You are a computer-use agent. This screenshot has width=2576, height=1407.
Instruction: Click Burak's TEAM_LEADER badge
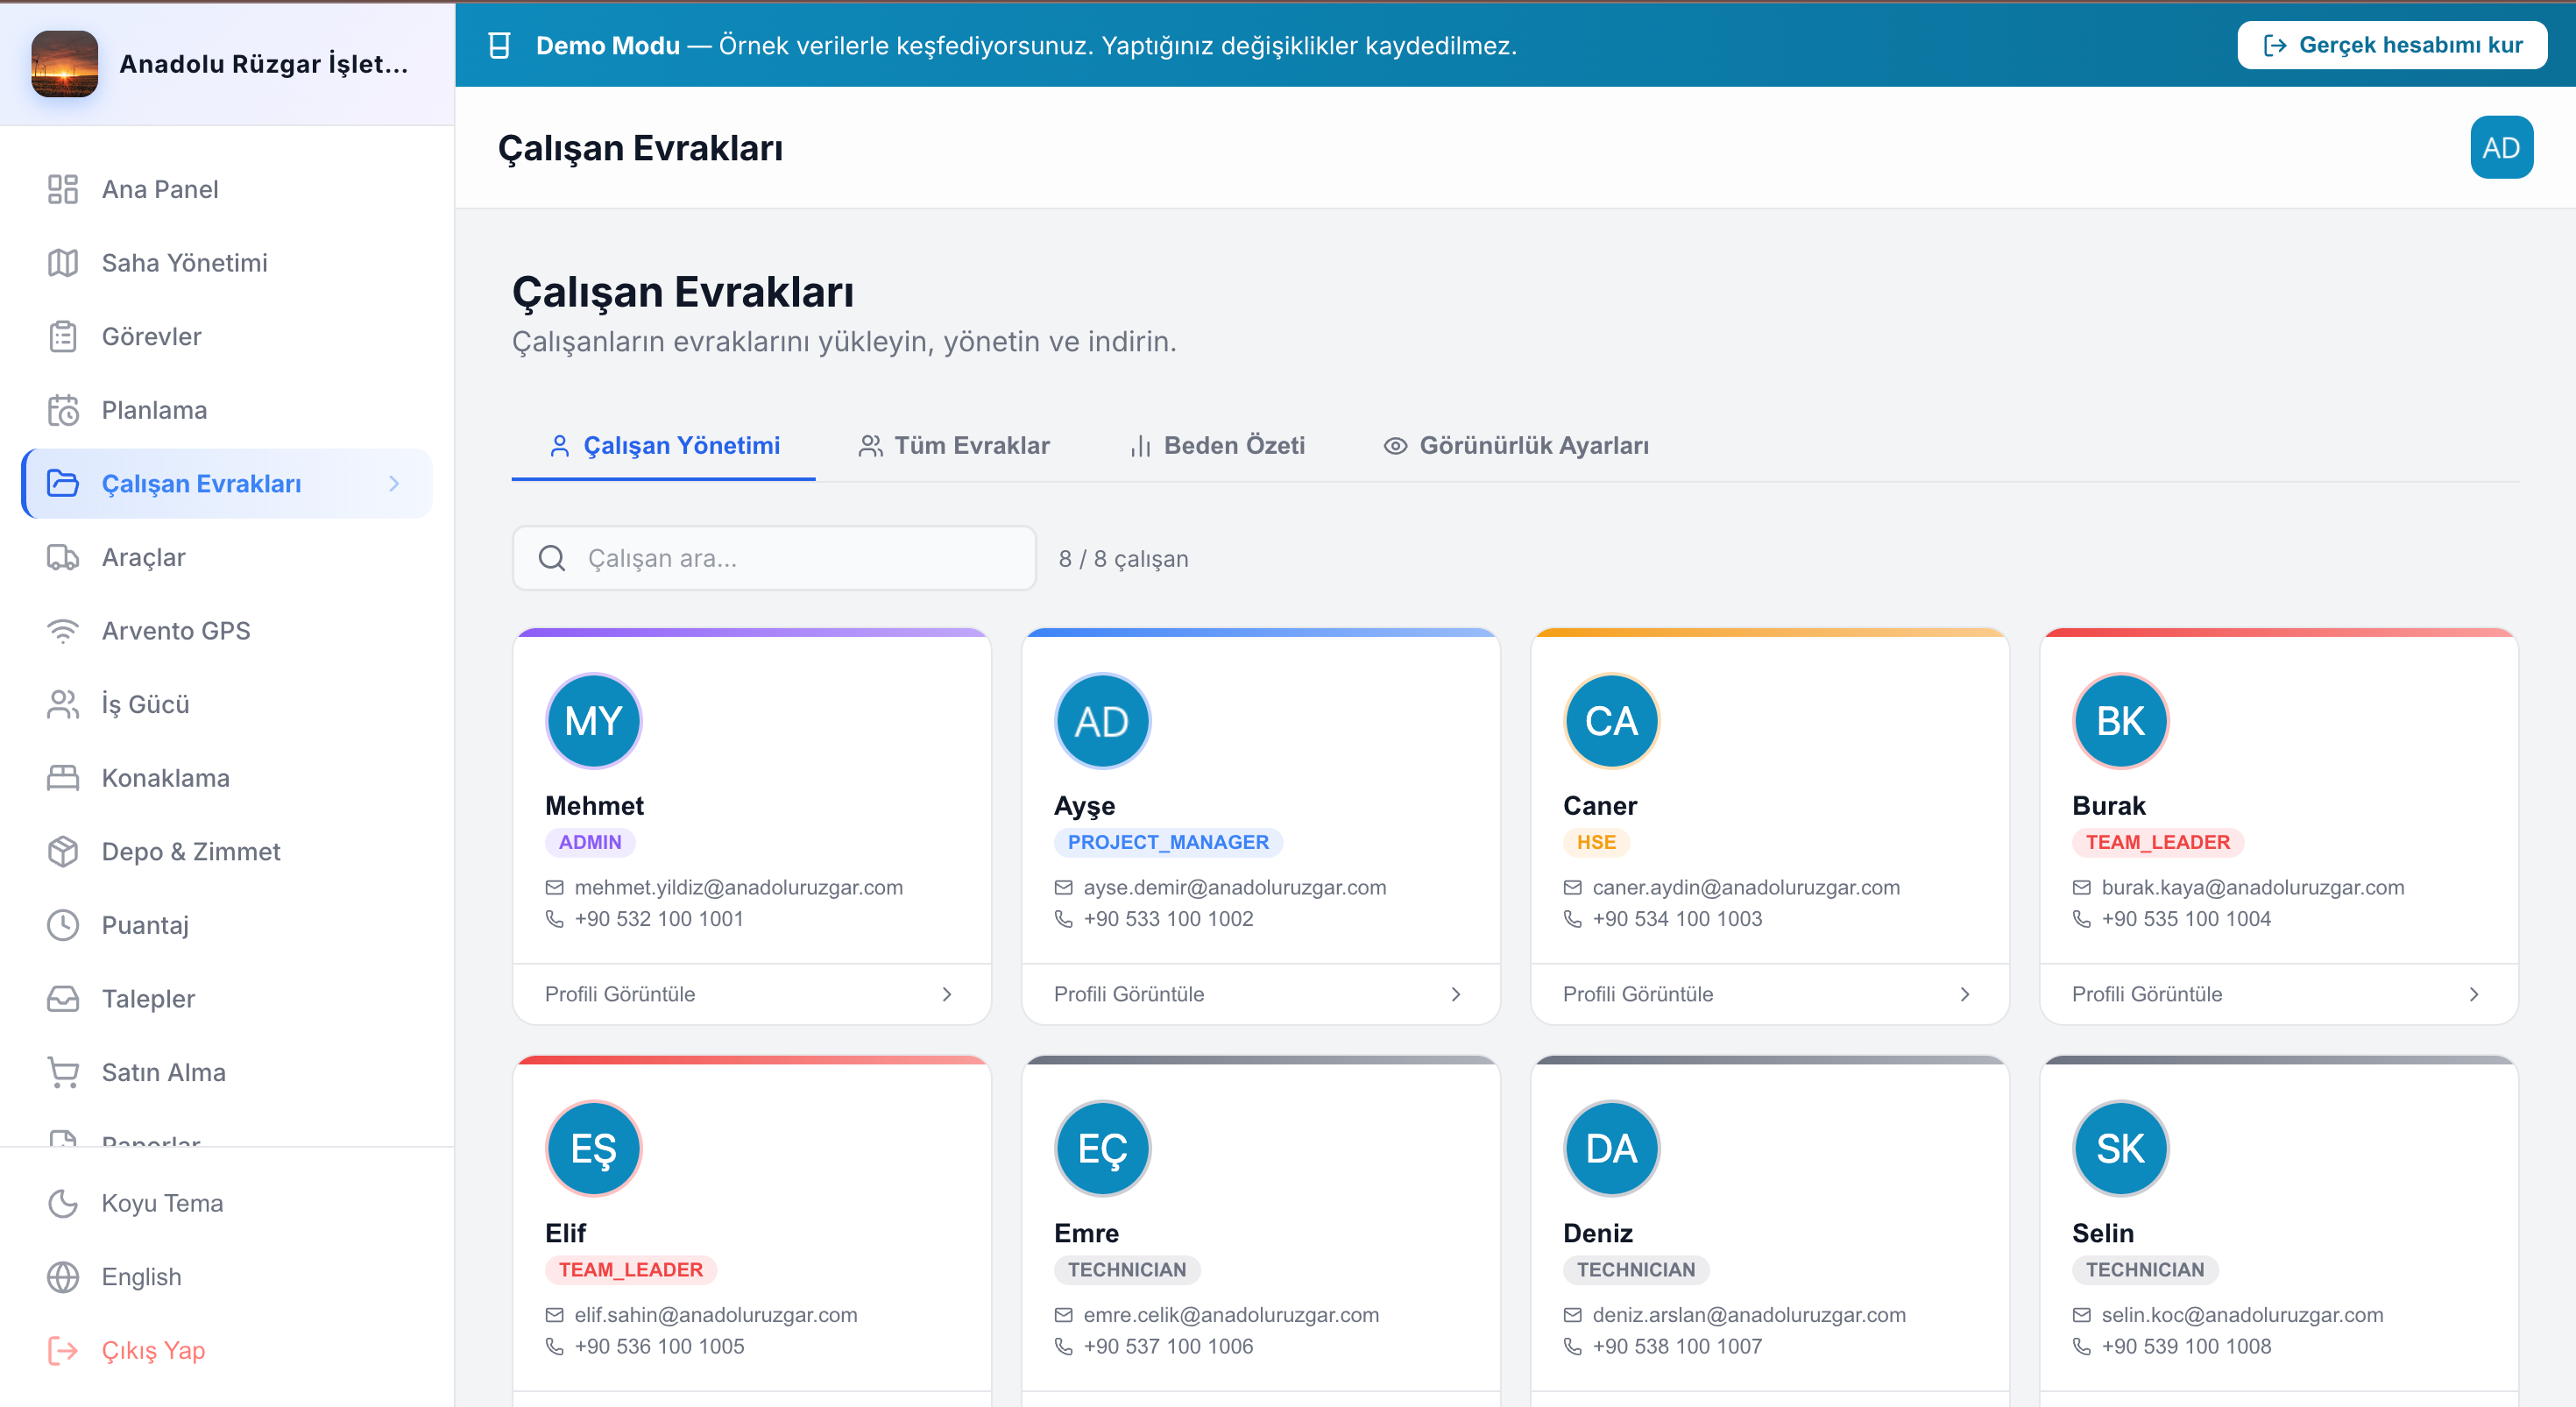click(2158, 843)
